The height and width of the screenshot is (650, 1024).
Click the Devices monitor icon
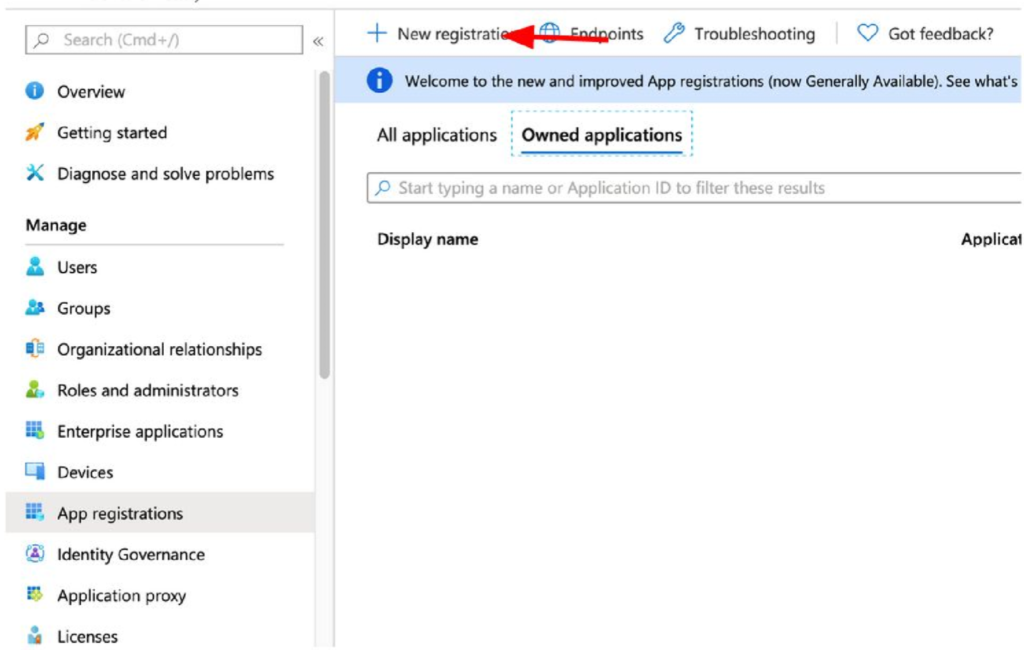[35, 472]
